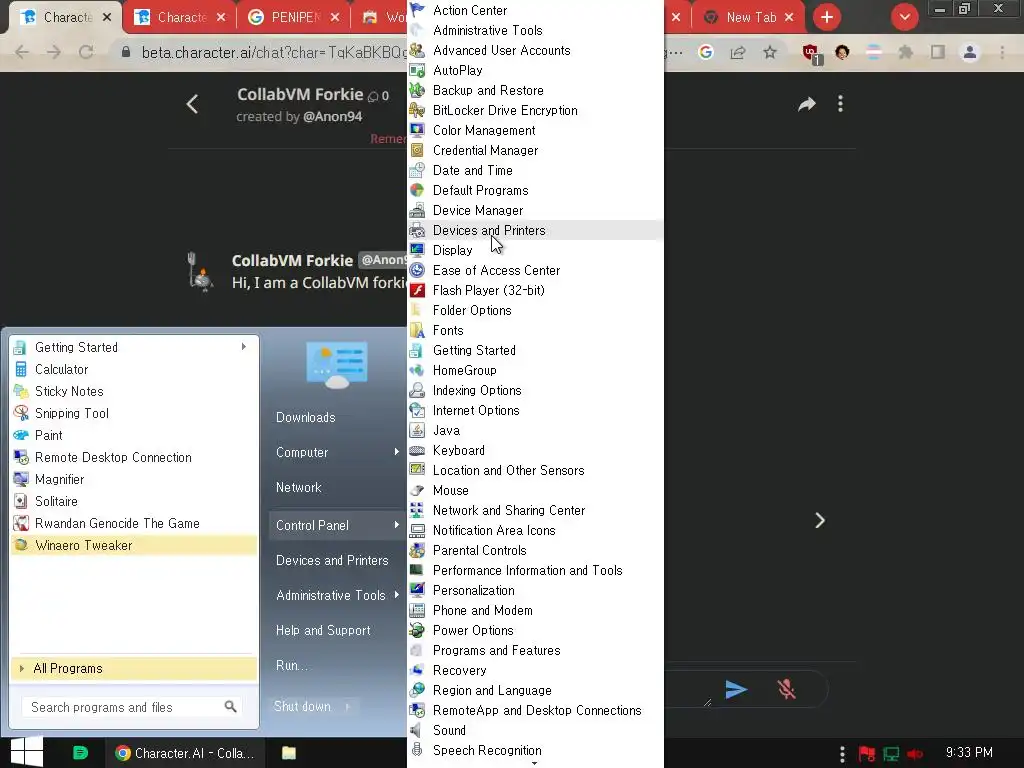Click the Power Options battery icon

click(x=417, y=630)
